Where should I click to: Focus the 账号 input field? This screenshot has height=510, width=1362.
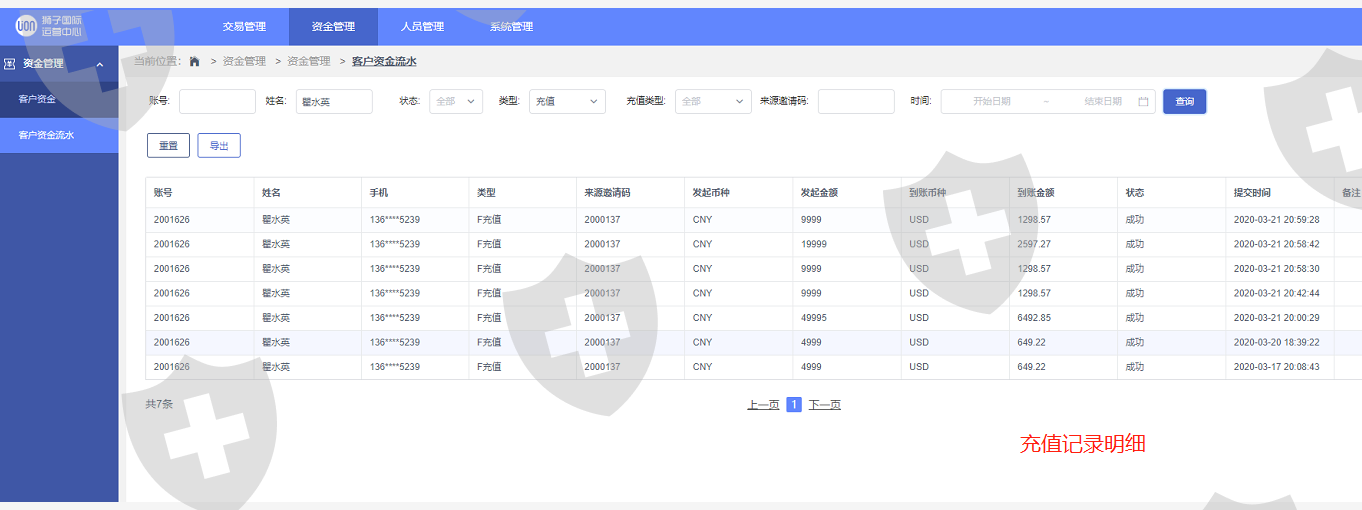click(217, 101)
